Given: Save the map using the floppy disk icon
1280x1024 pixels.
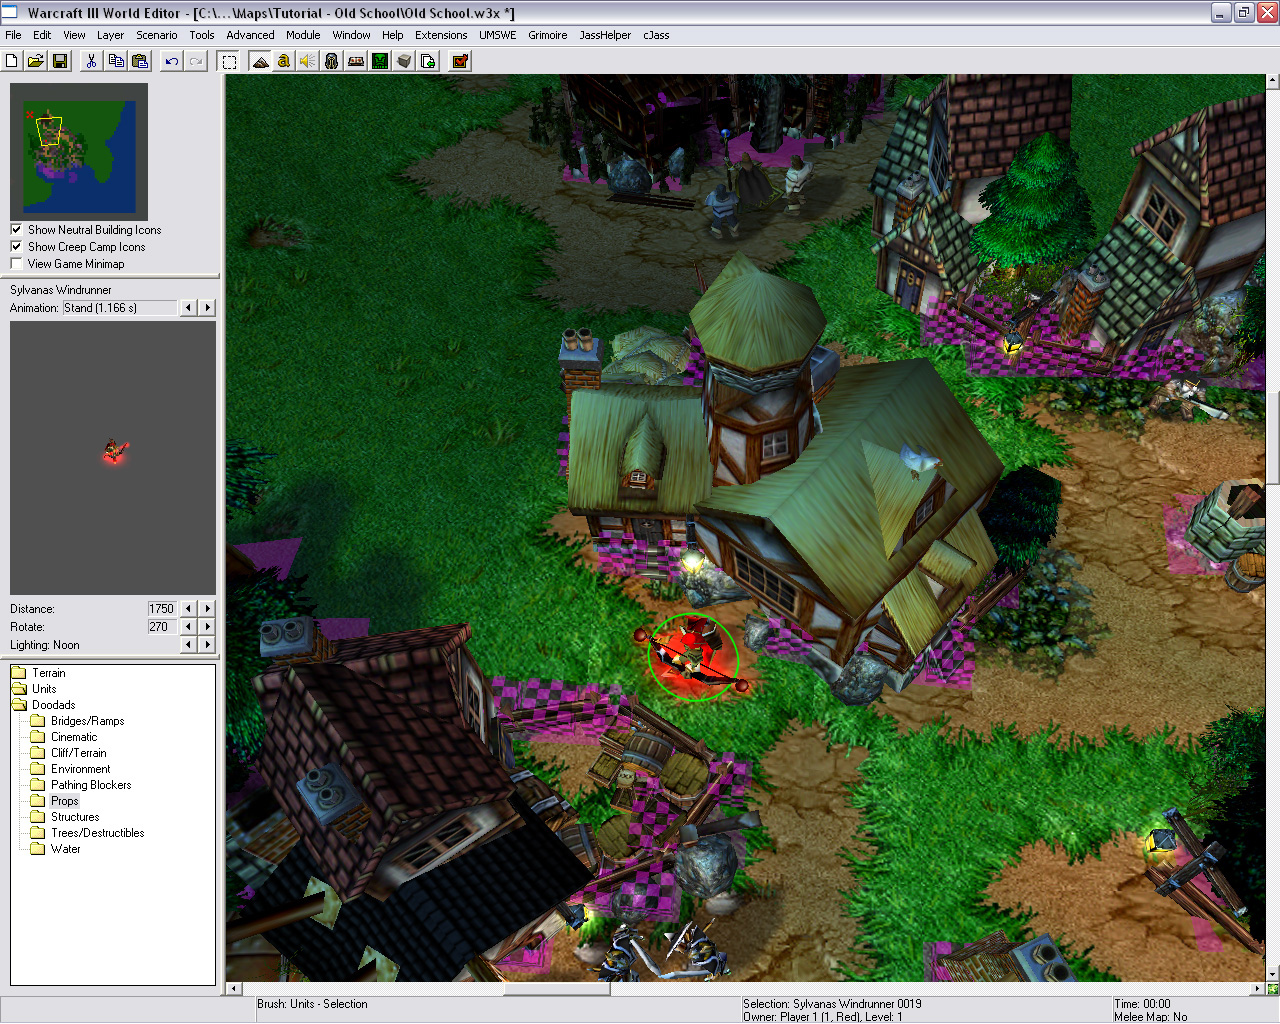Looking at the screenshot, I should [60, 61].
